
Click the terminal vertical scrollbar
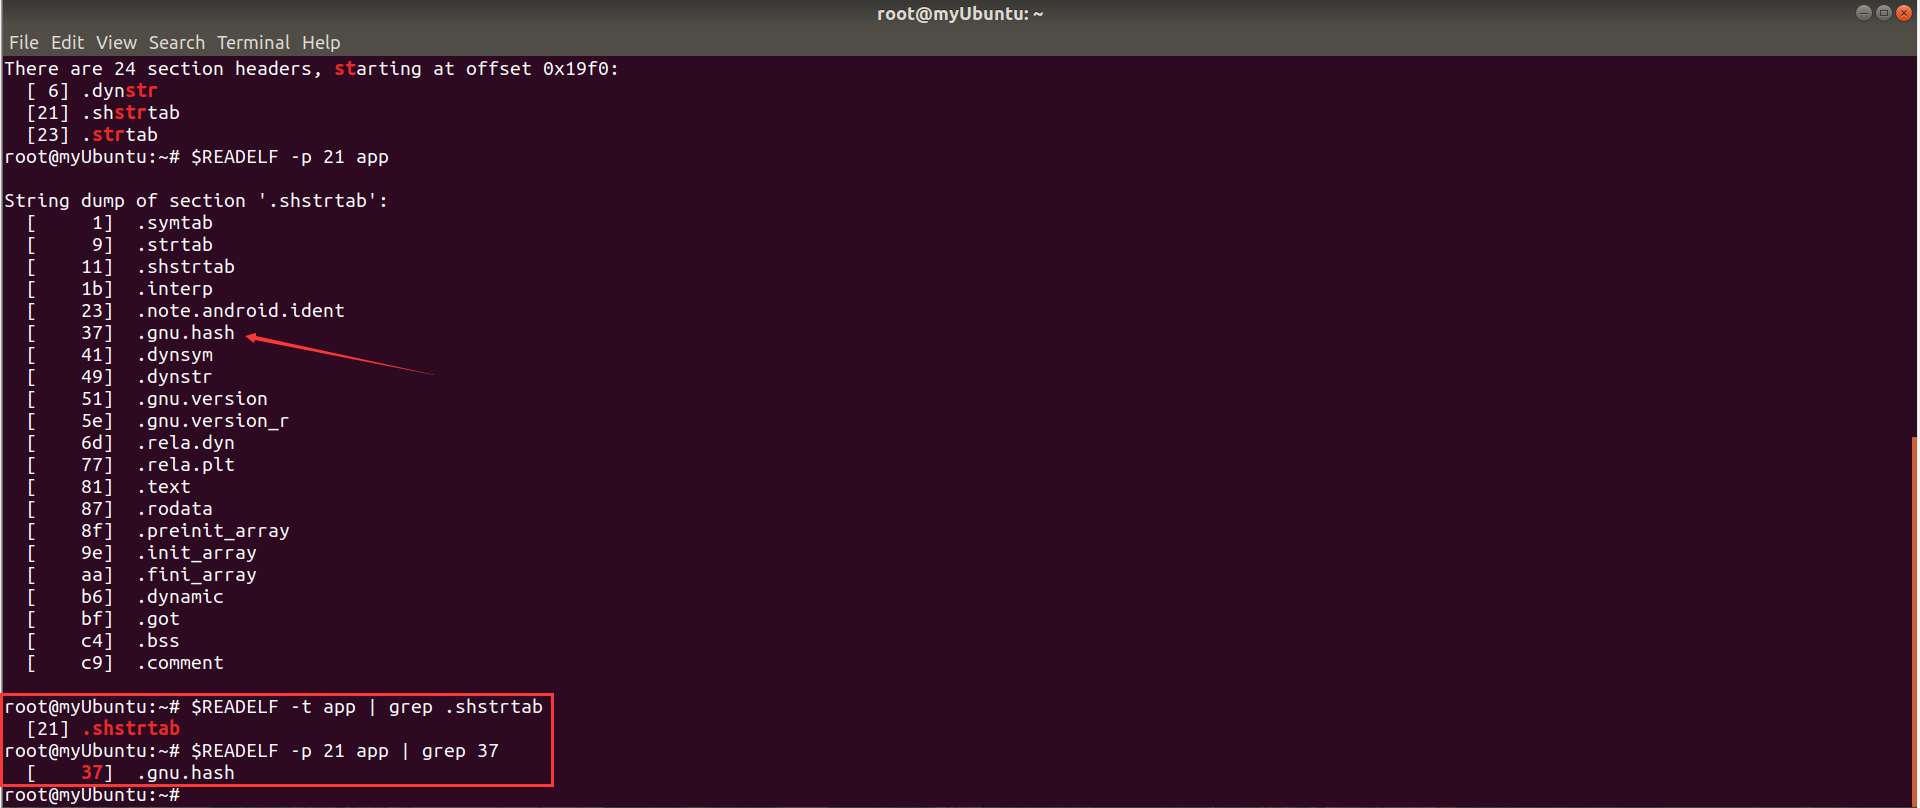(x=1914, y=620)
